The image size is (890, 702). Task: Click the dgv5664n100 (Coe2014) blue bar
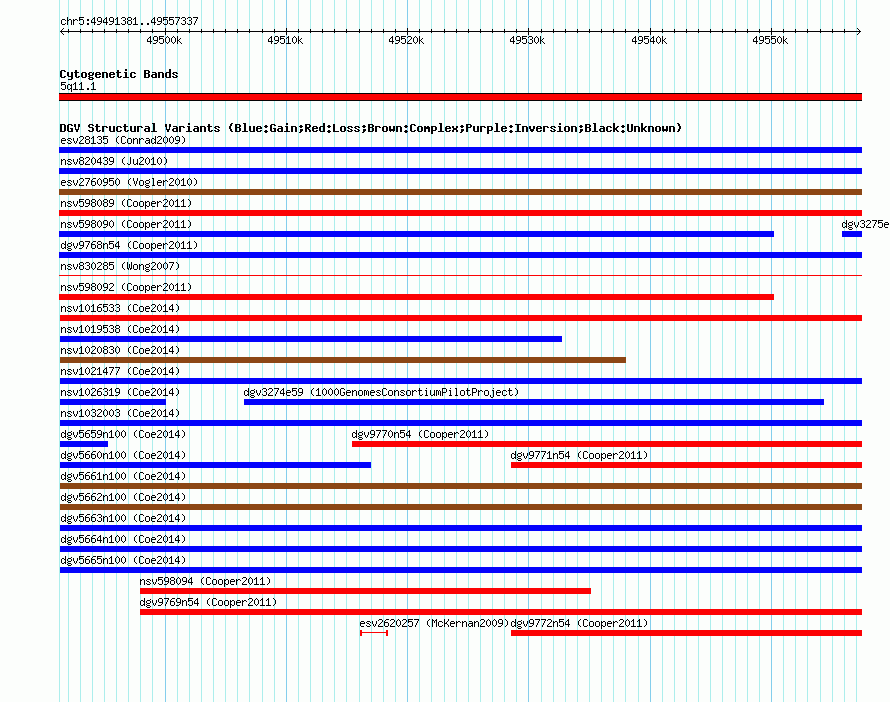coord(460,549)
